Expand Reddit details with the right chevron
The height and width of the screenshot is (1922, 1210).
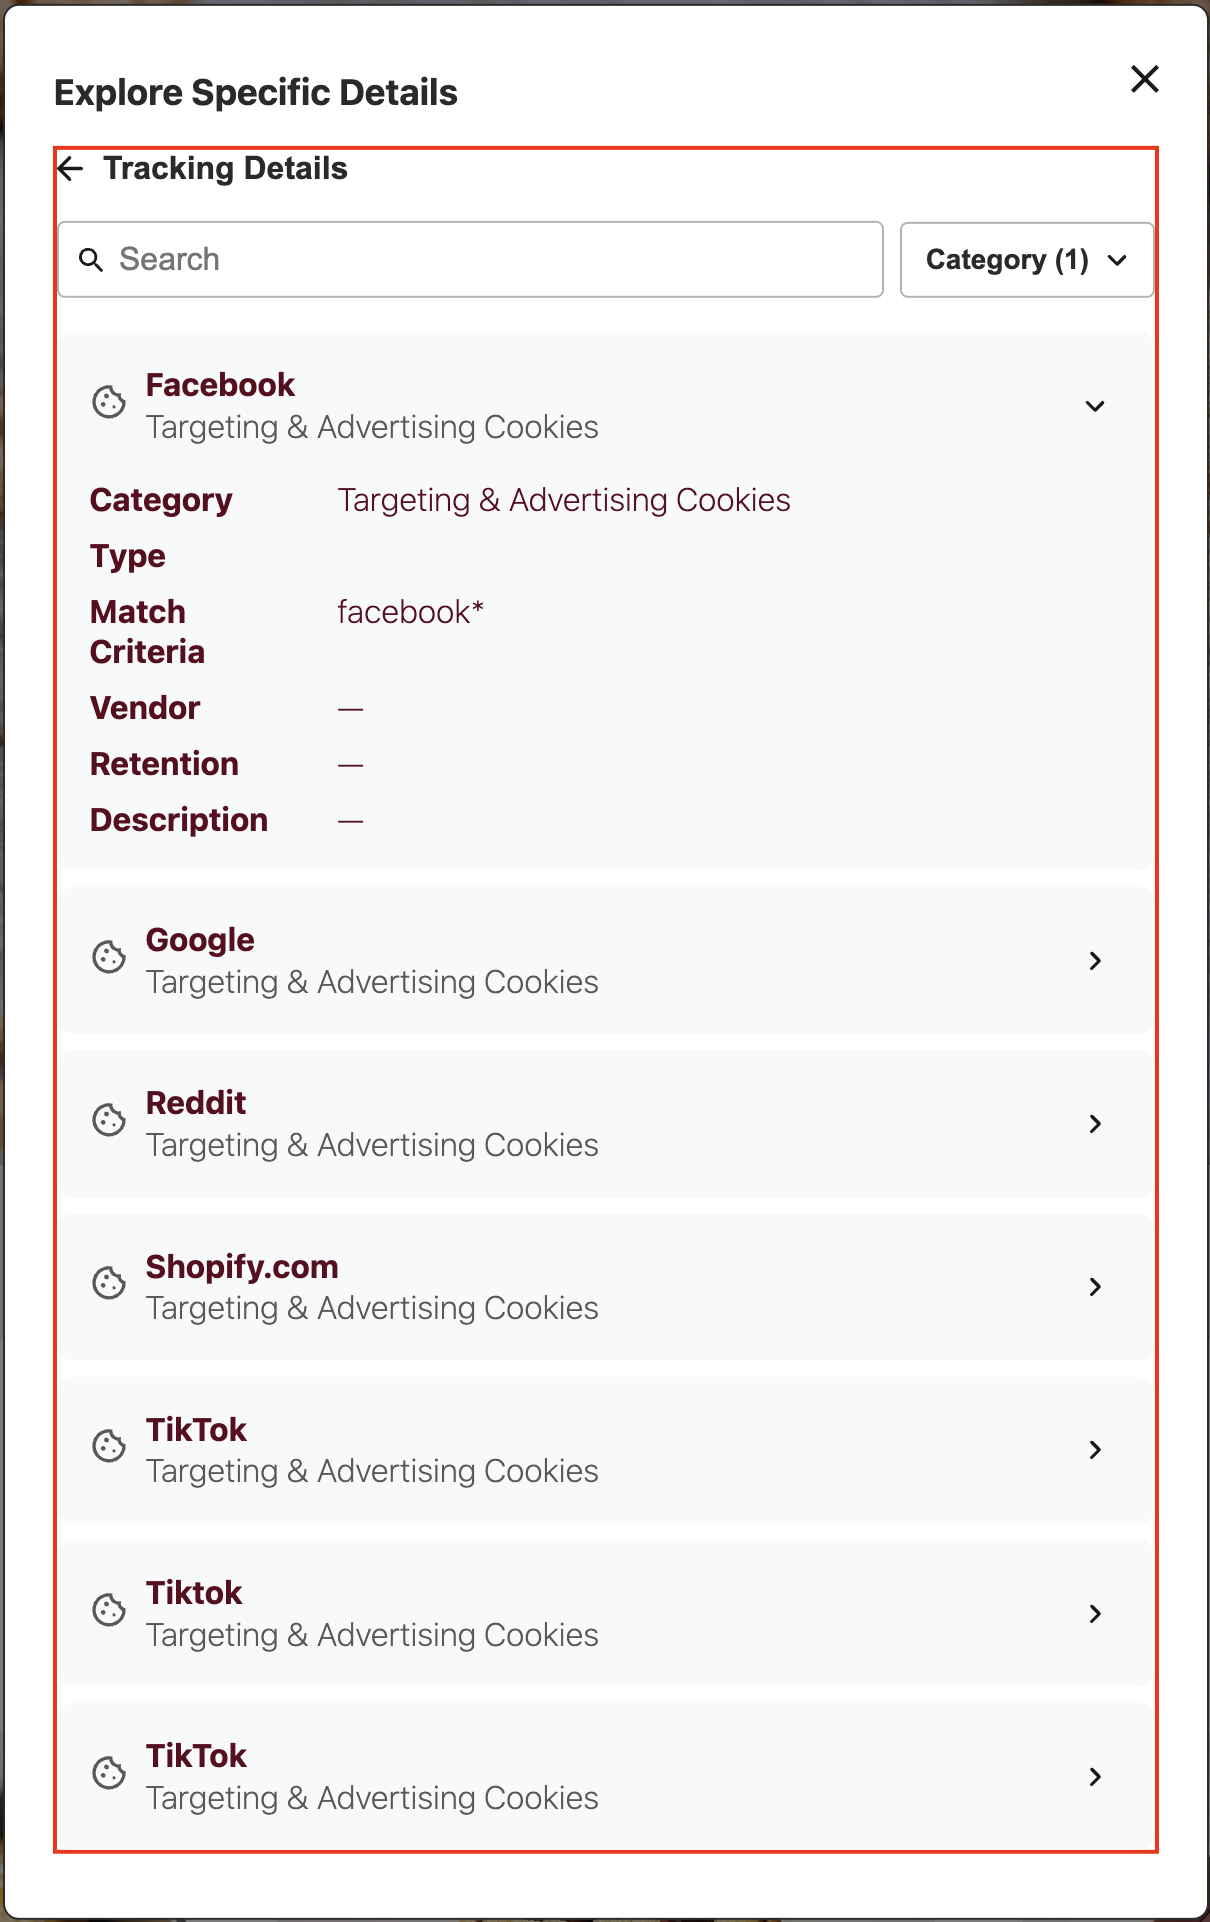(1095, 1124)
